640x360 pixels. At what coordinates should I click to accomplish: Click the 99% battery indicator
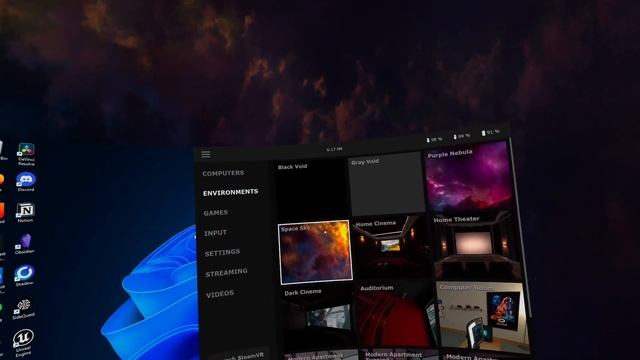point(462,136)
